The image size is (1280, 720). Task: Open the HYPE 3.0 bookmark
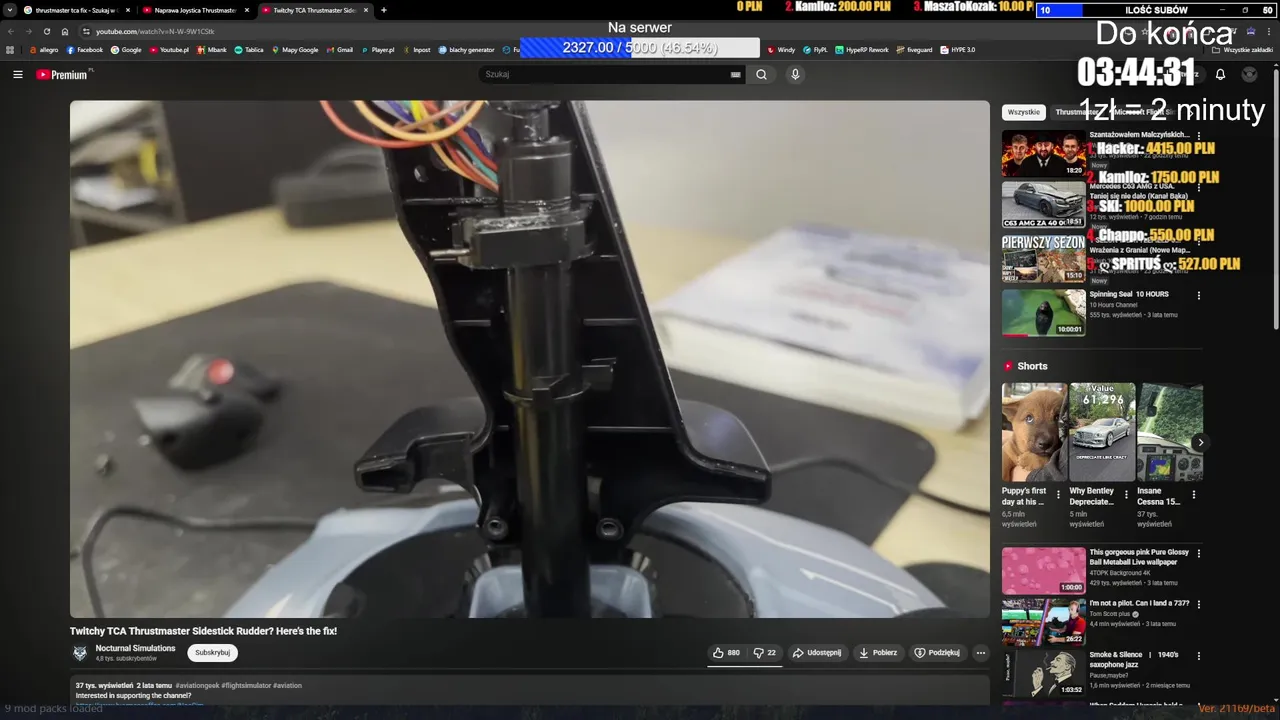(958, 49)
